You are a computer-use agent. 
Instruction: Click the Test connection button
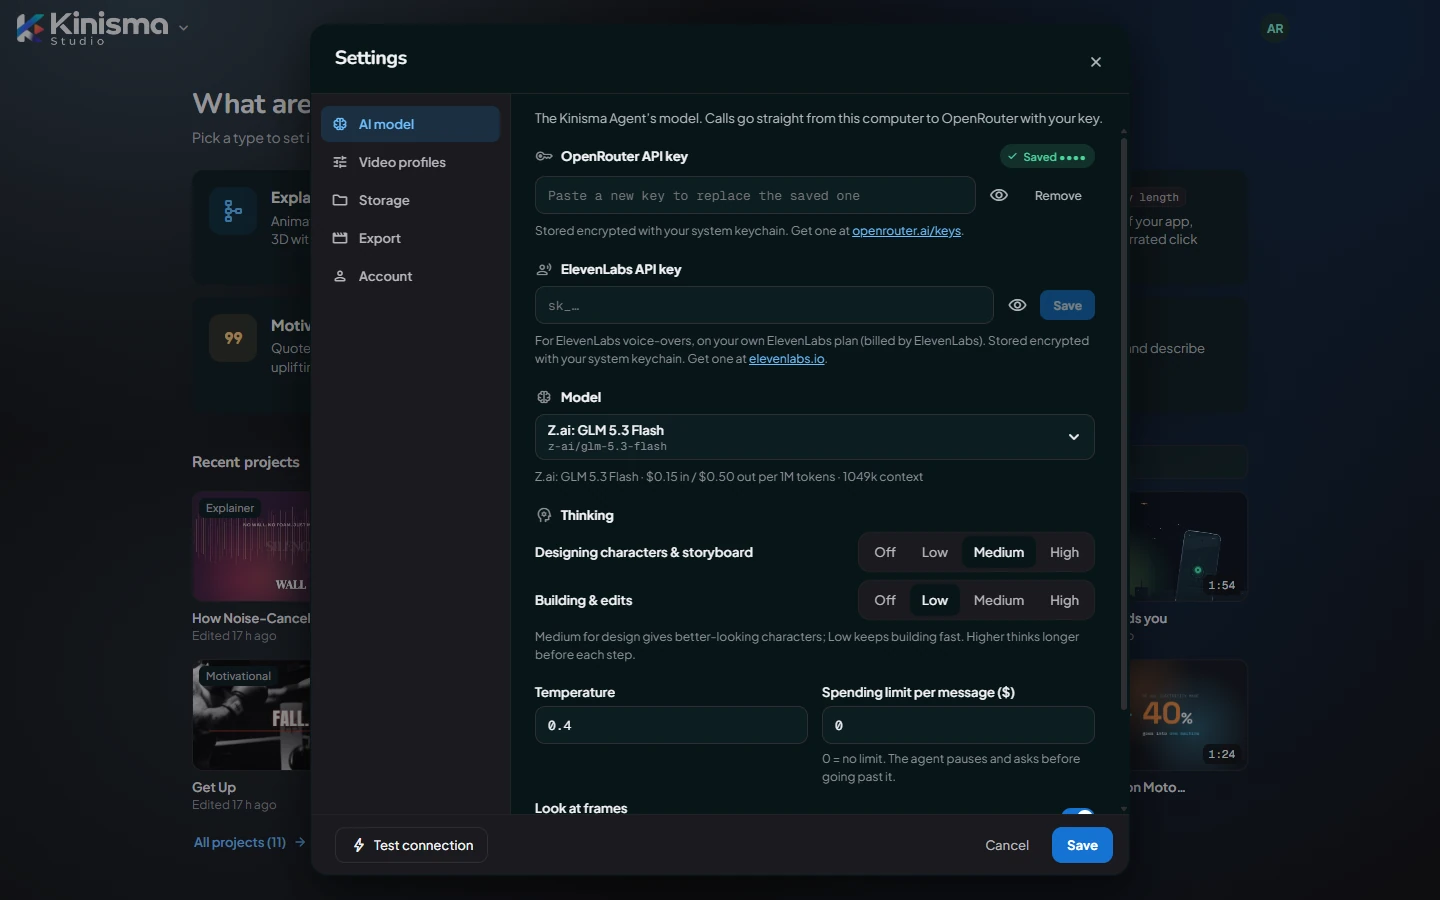411,845
